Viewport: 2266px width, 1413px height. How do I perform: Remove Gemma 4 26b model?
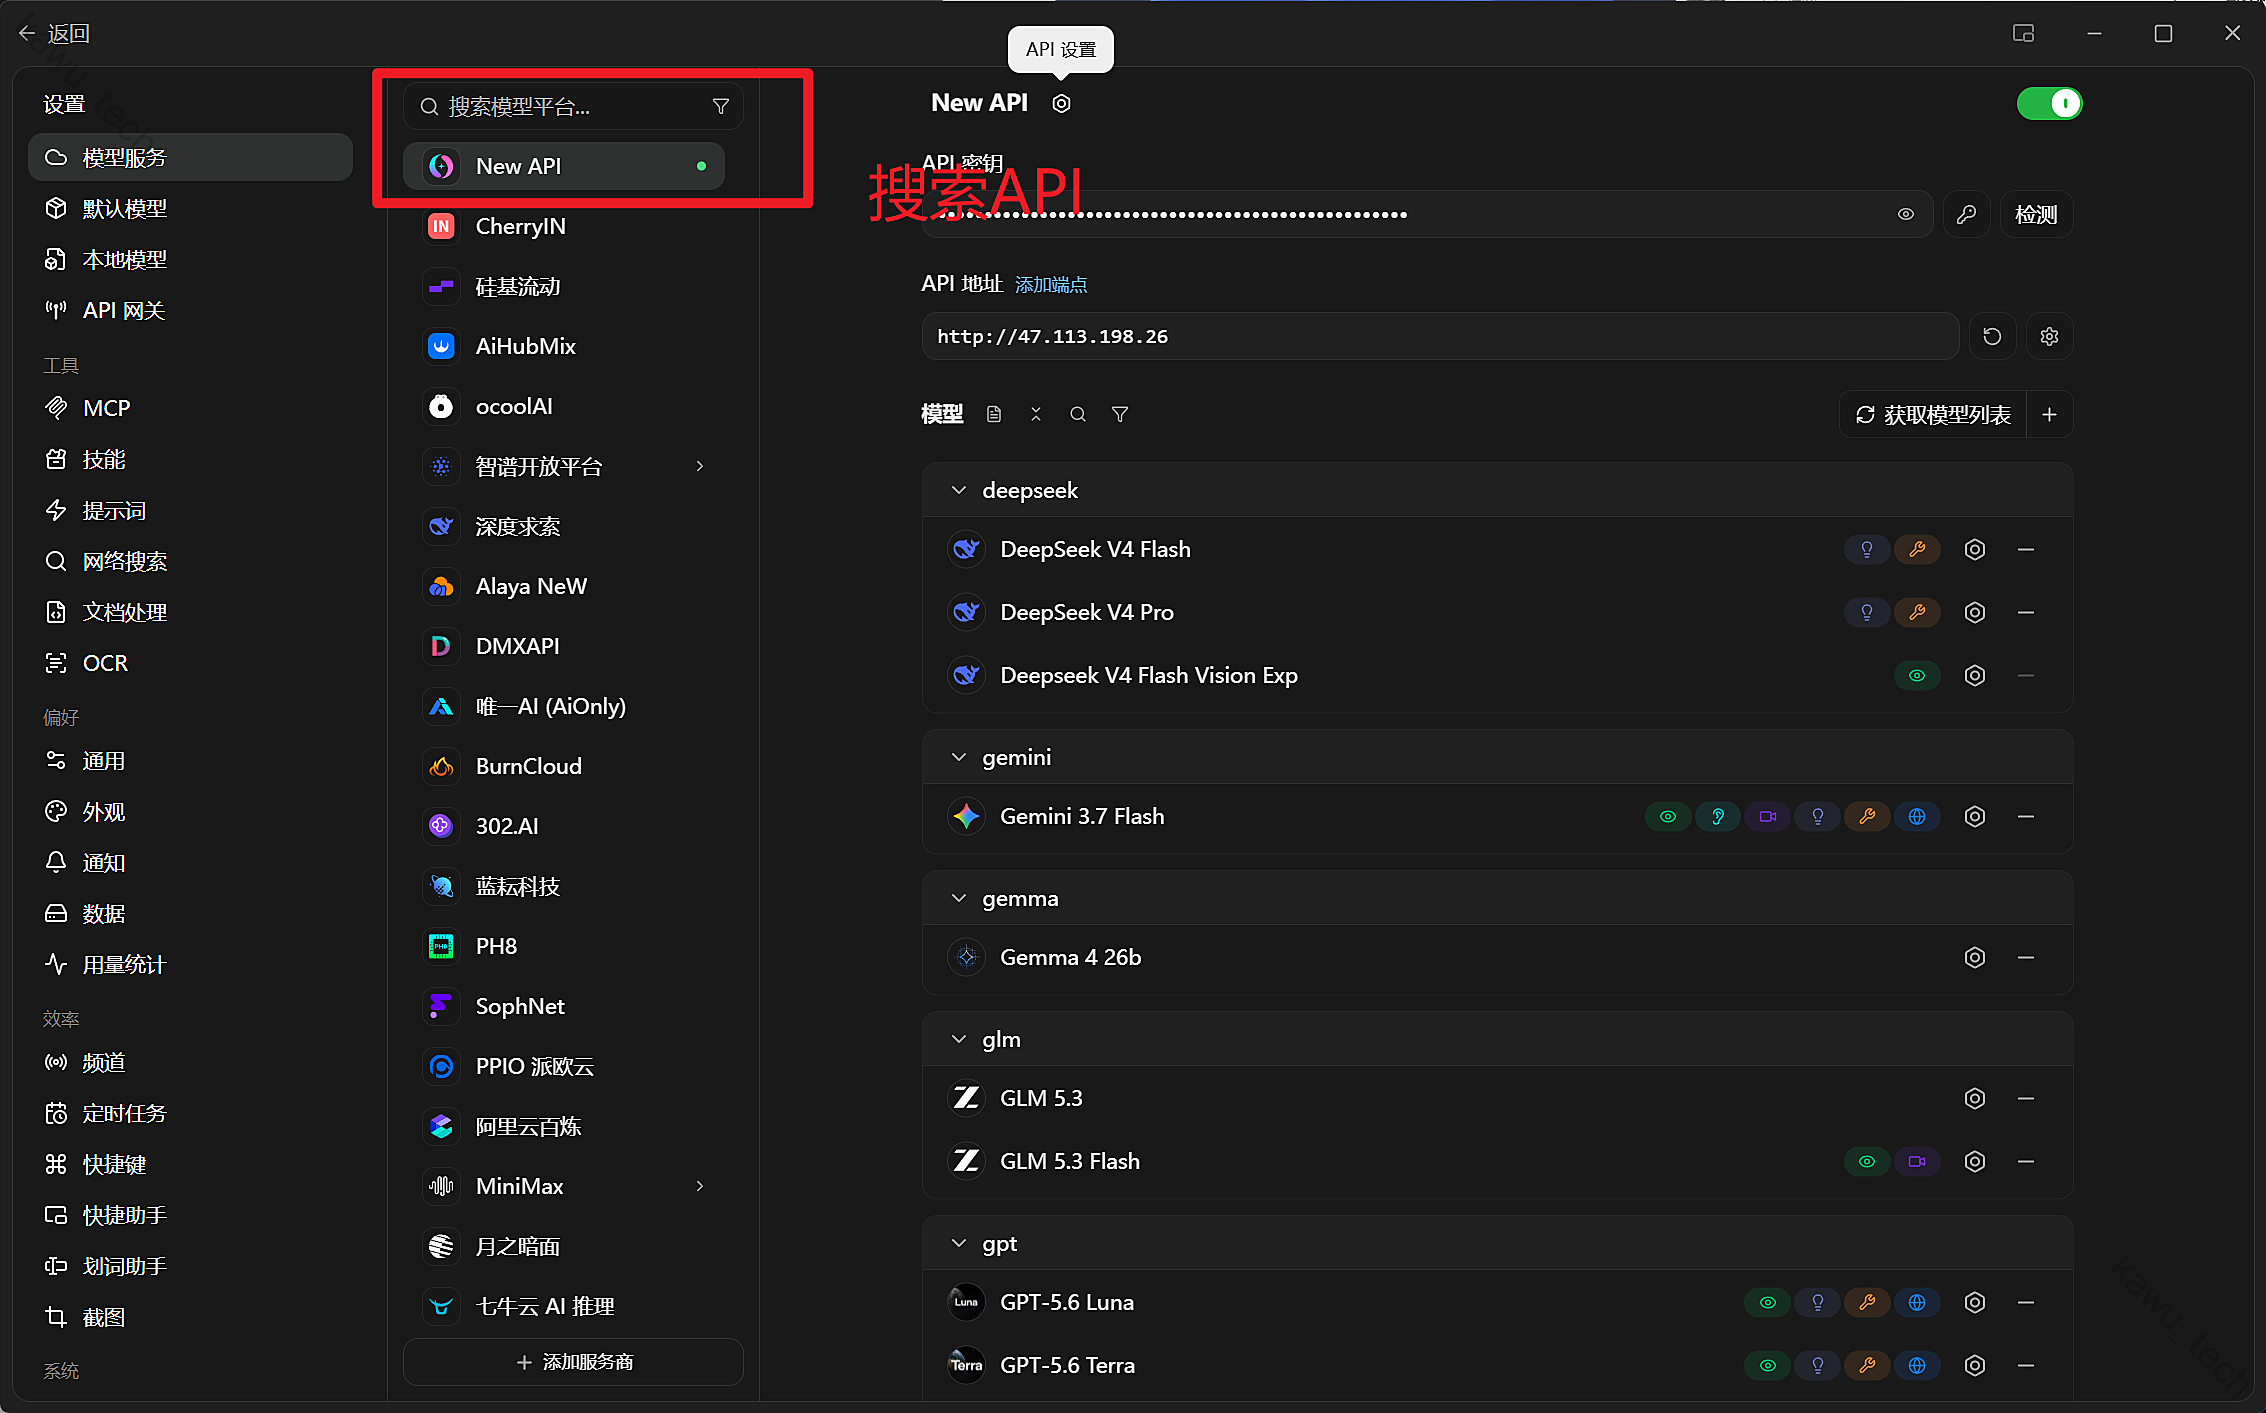[2026, 957]
